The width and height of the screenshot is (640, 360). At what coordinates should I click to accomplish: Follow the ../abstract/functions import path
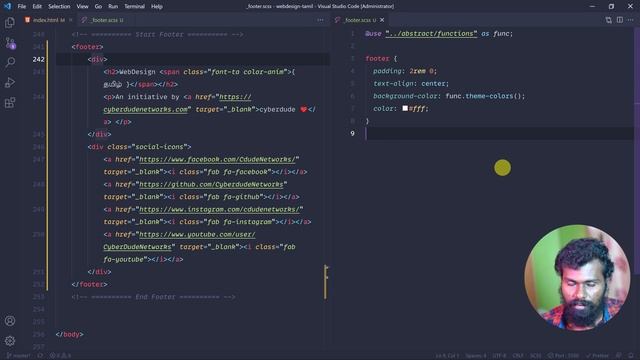tap(431, 33)
